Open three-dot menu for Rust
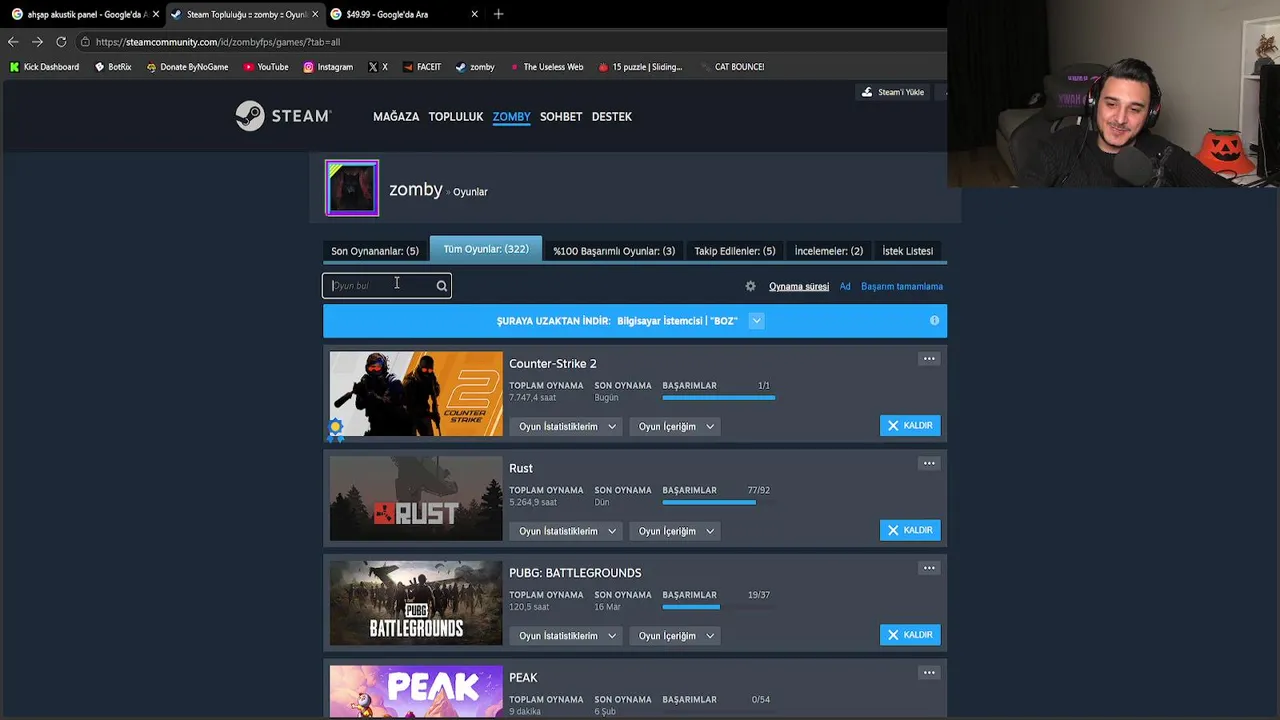Viewport: 1280px width, 720px height. (x=929, y=463)
